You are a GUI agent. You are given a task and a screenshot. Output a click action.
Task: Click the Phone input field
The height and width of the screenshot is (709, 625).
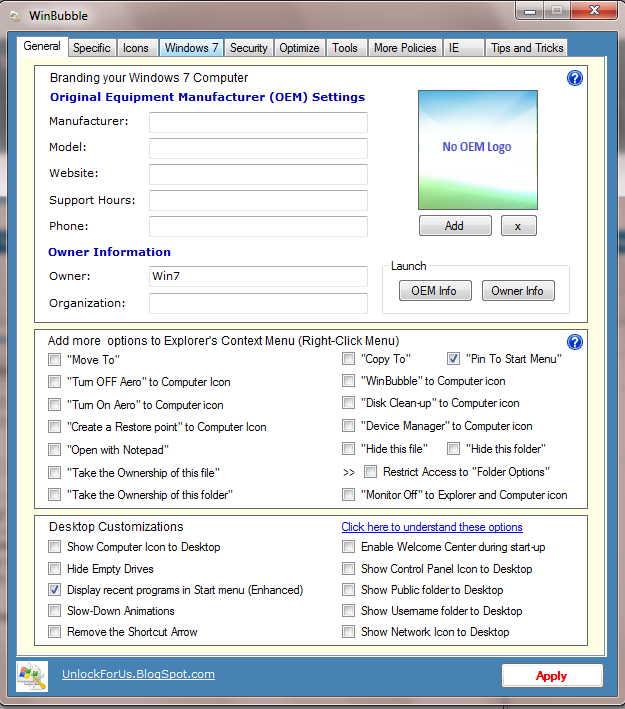pos(258,226)
